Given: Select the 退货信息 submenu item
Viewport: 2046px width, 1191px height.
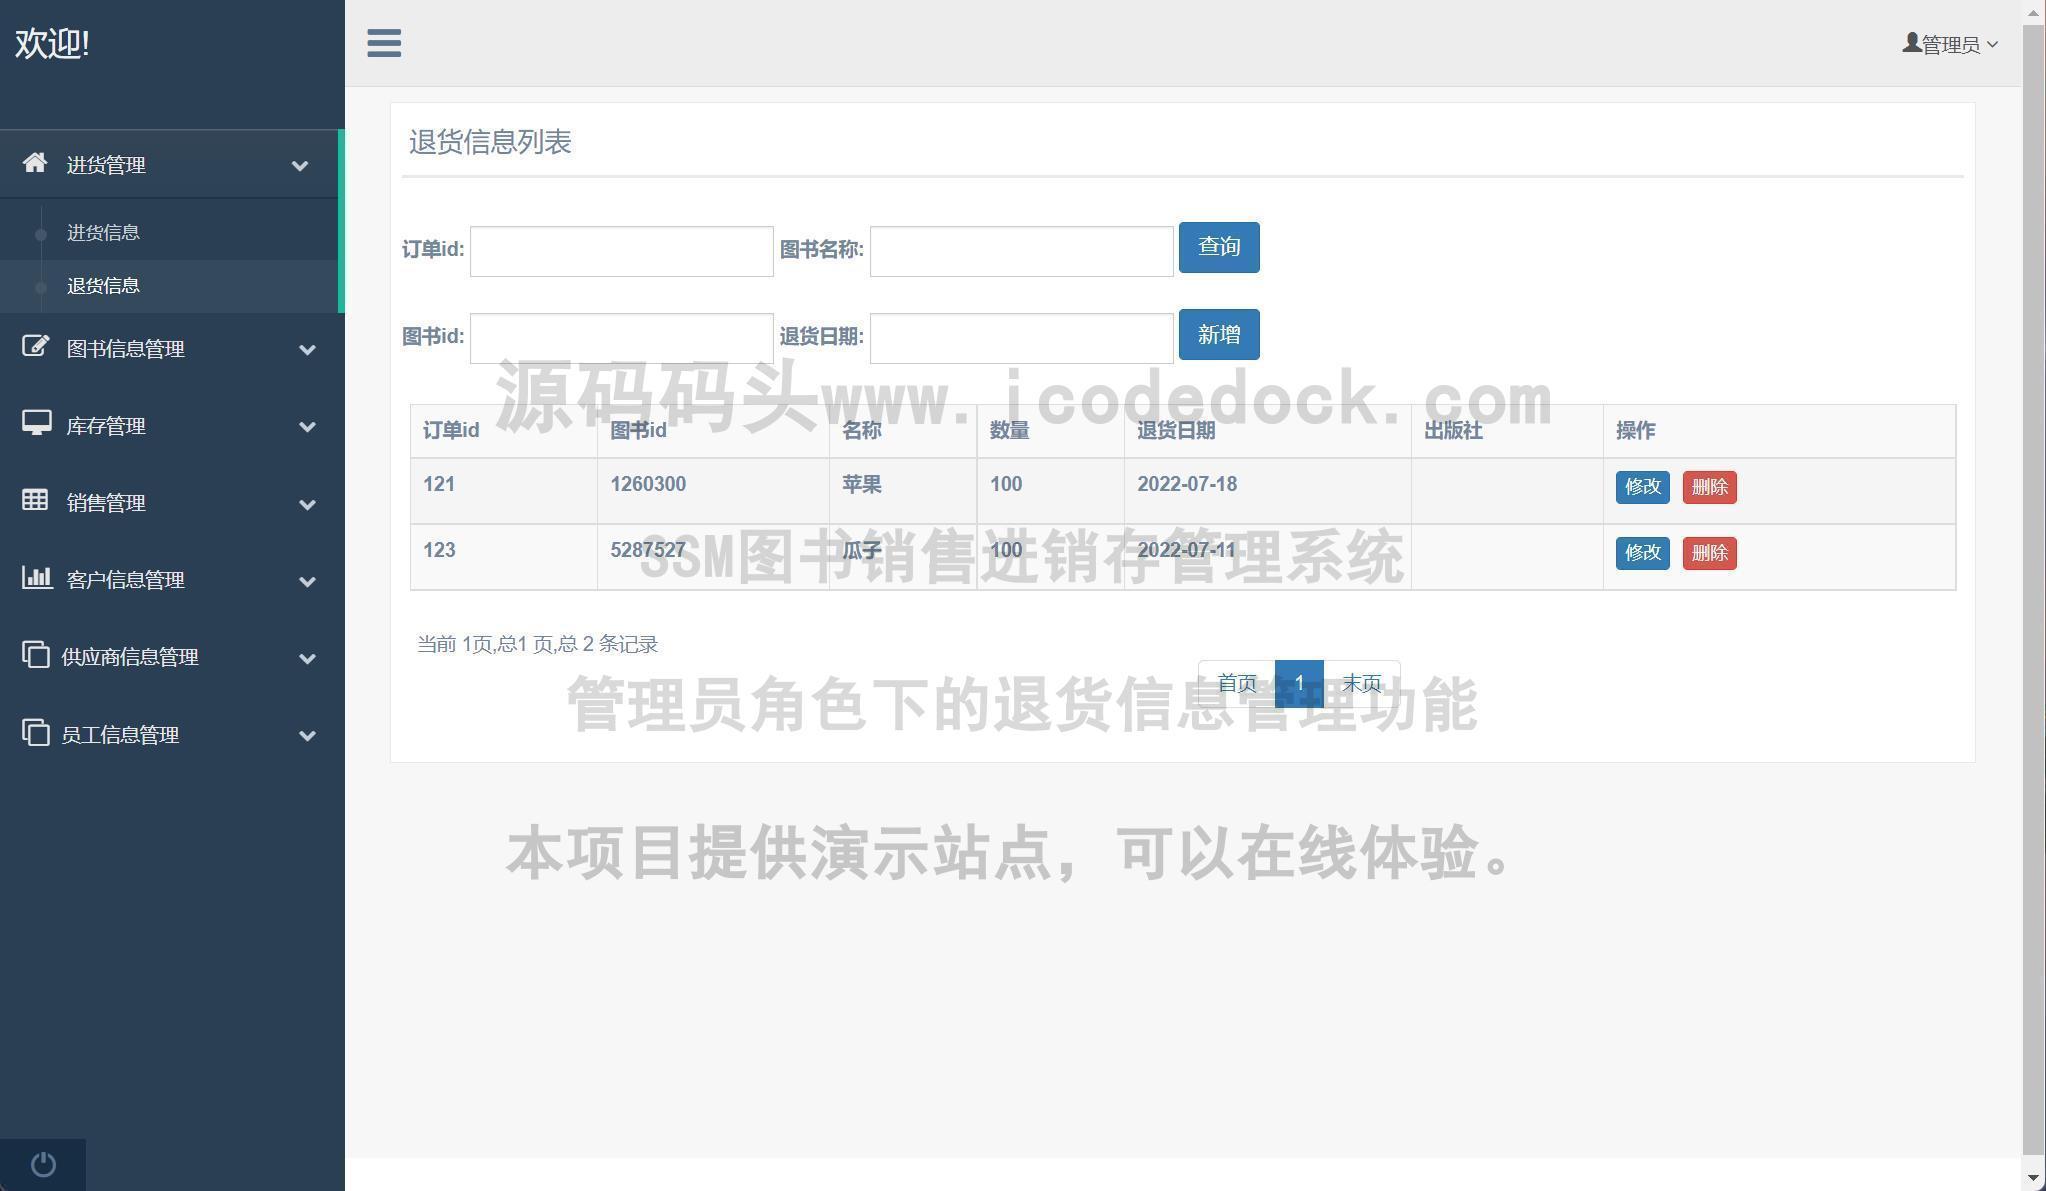Looking at the screenshot, I should 103,286.
